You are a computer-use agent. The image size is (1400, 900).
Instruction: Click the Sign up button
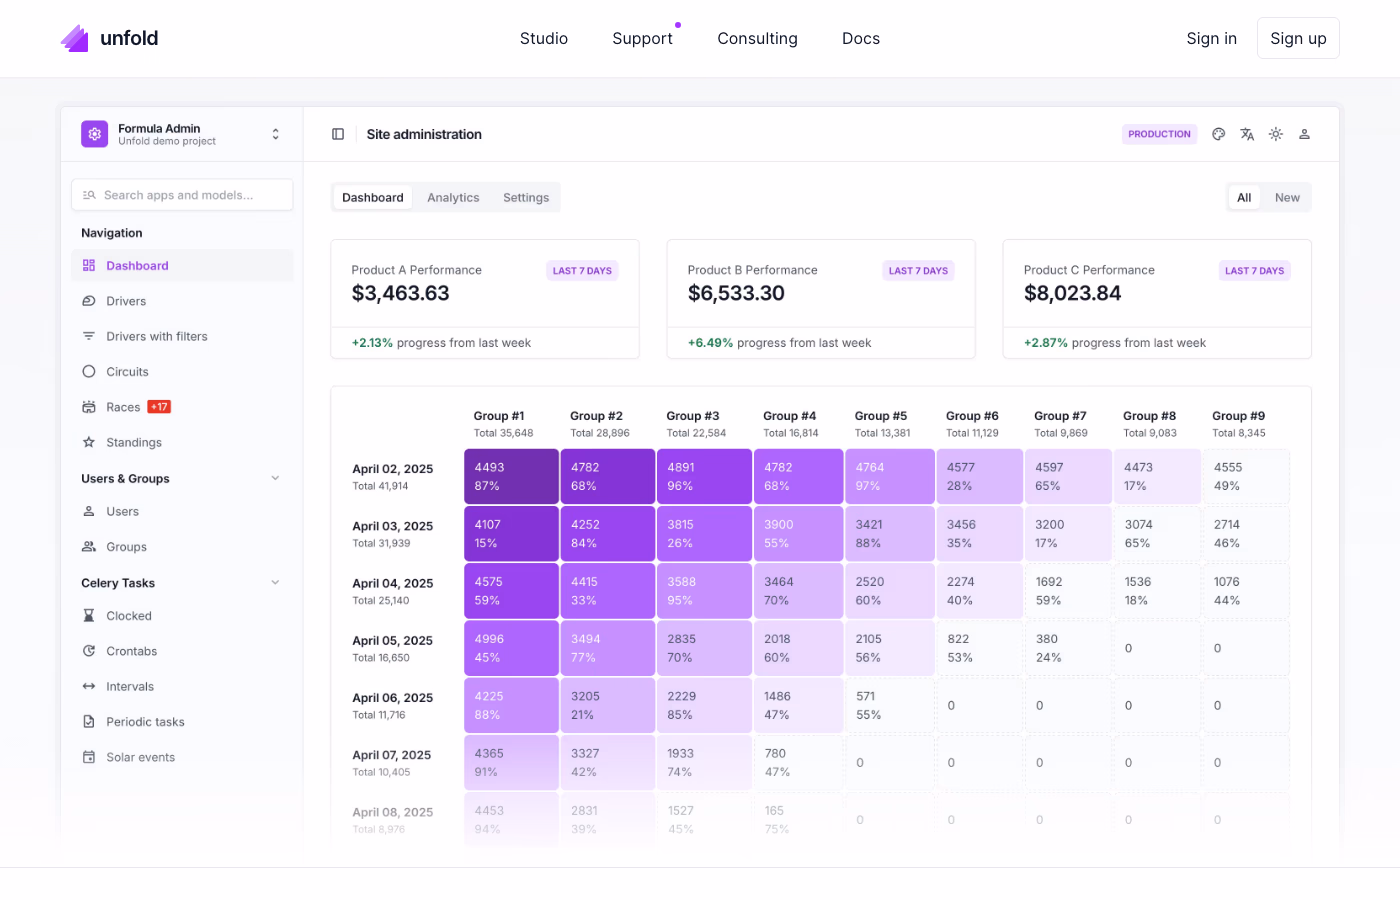click(1298, 38)
